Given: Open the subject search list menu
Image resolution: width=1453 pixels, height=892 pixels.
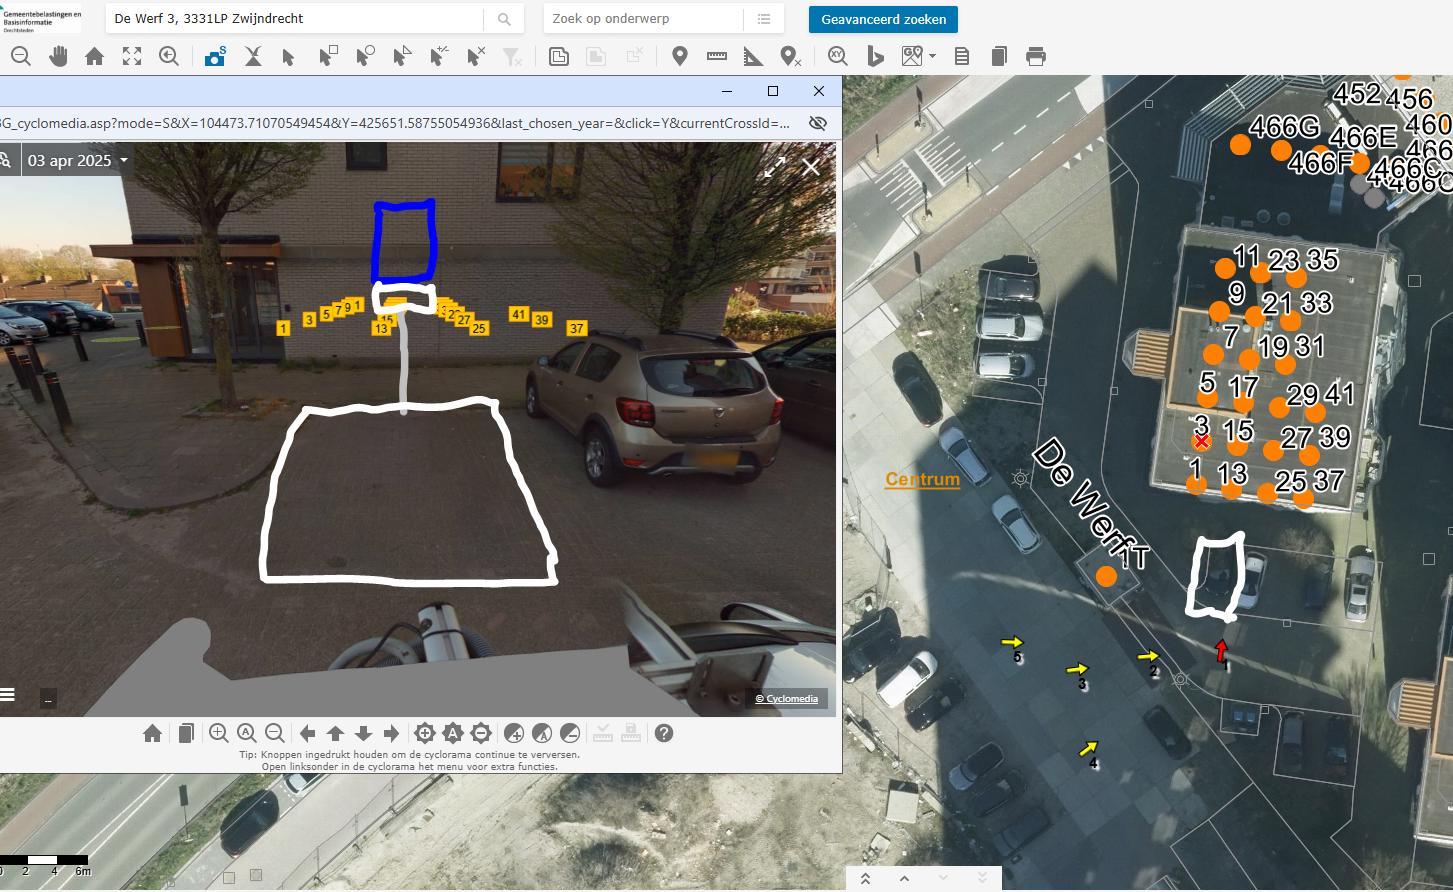Looking at the screenshot, I should coord(764,19).
